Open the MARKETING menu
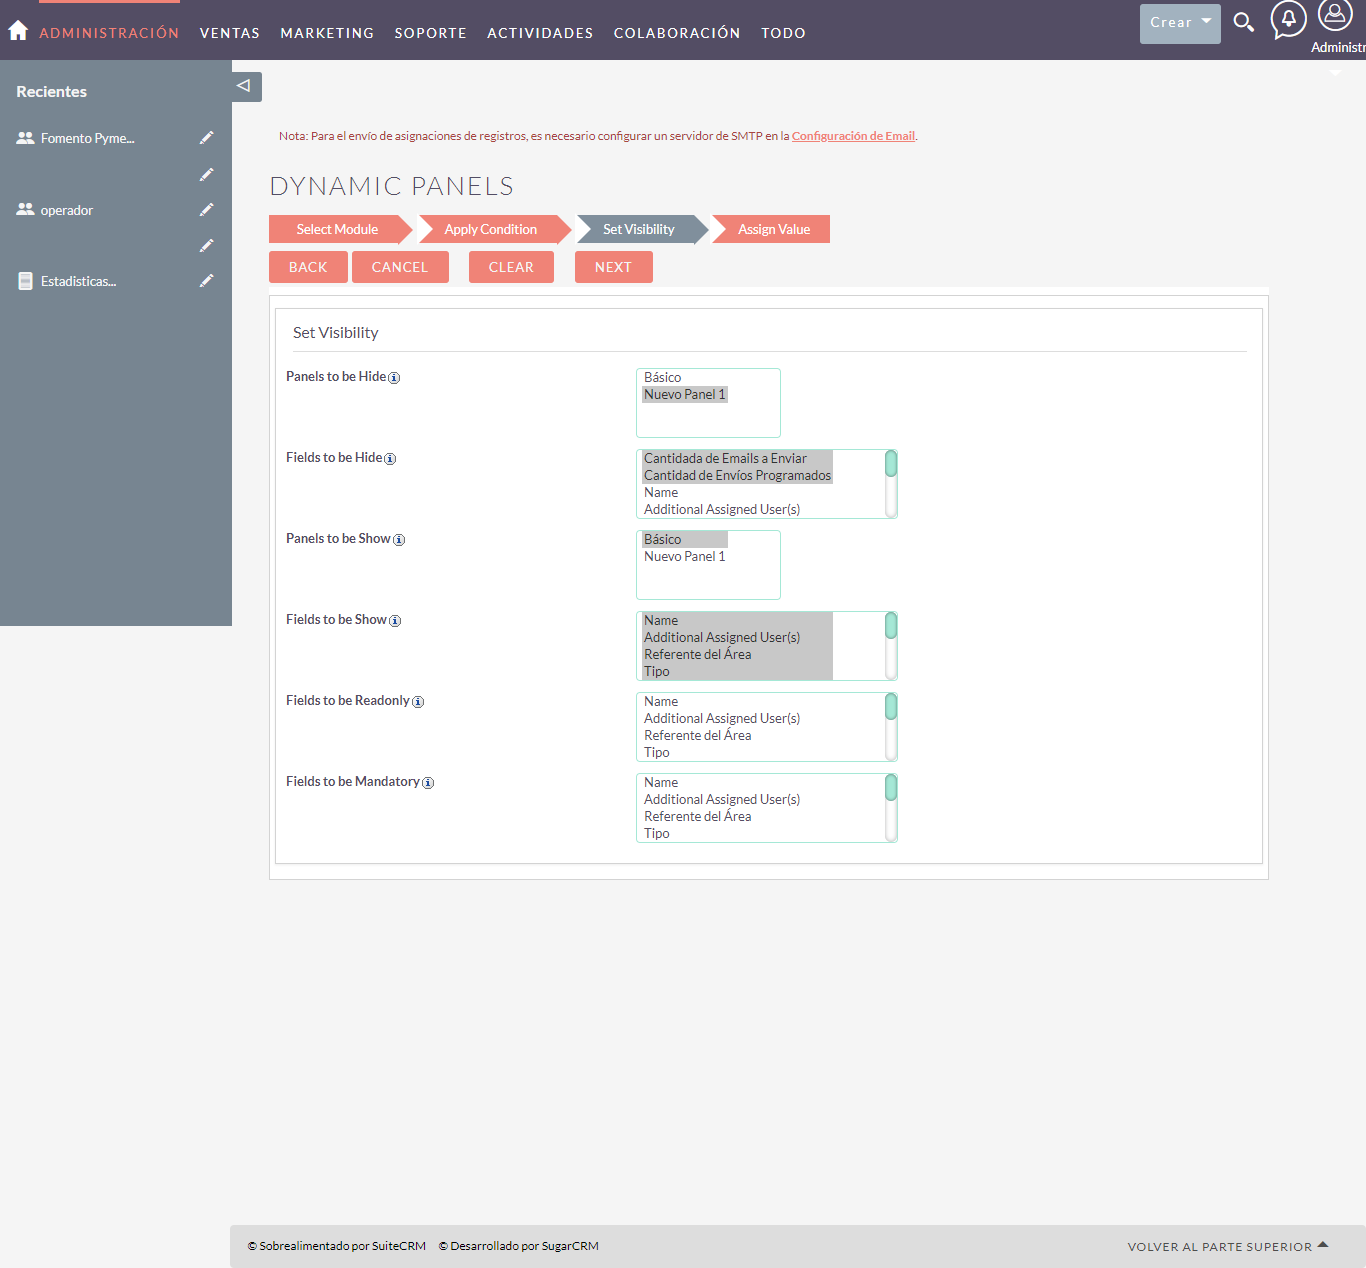The image size is (1366, 1268). click(x=327, y=33)
